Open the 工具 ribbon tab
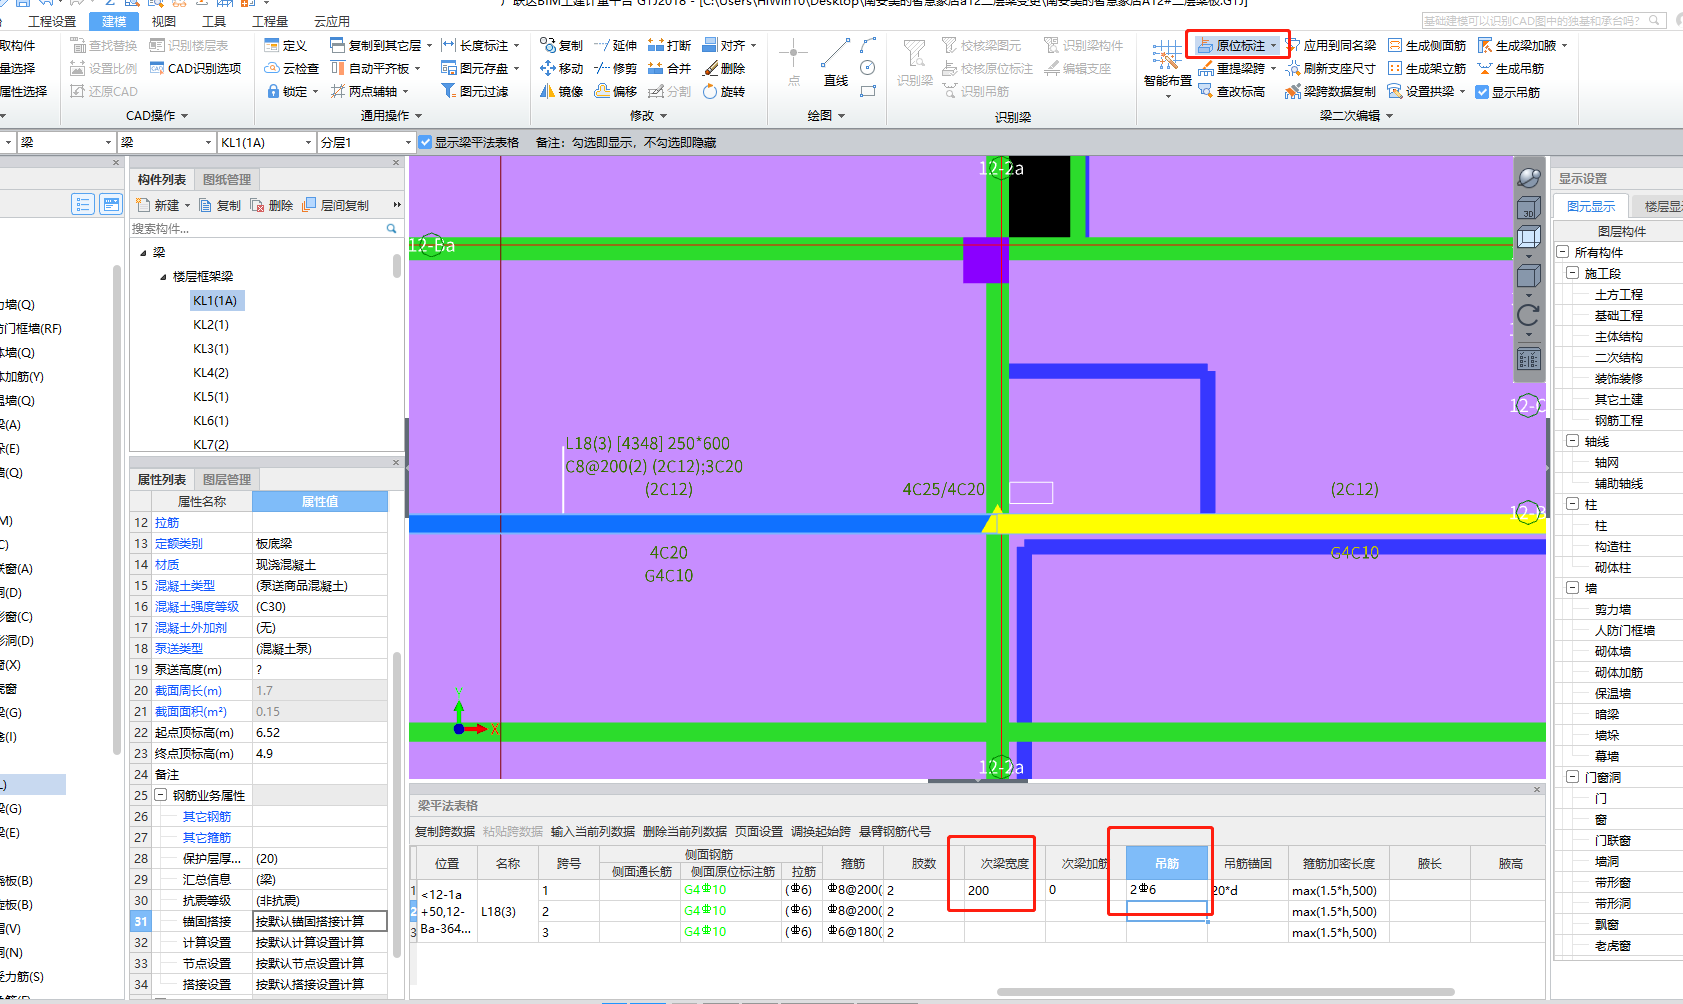This screenshot has height=1004, width=1683. (214, 21)
